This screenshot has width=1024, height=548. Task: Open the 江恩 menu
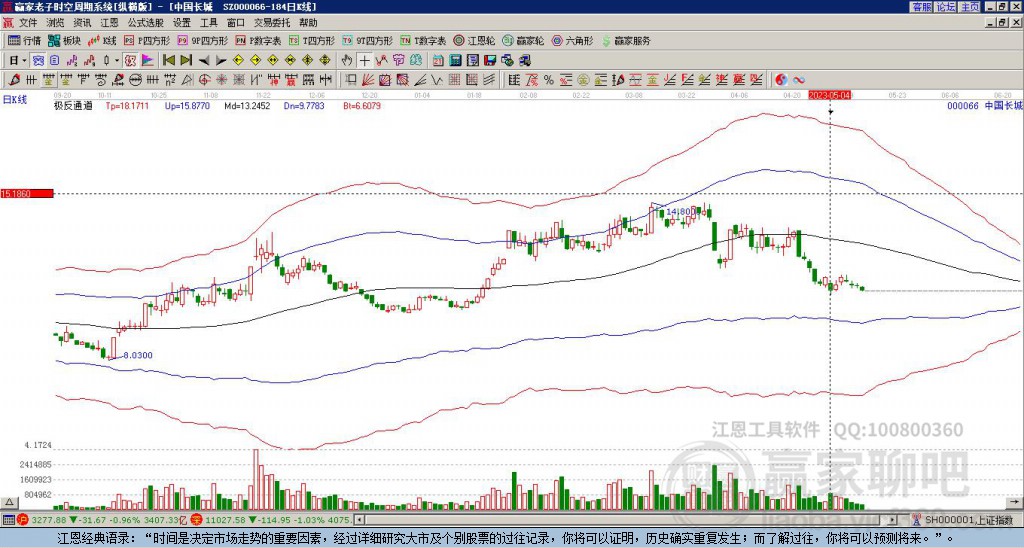click(110, 23)
